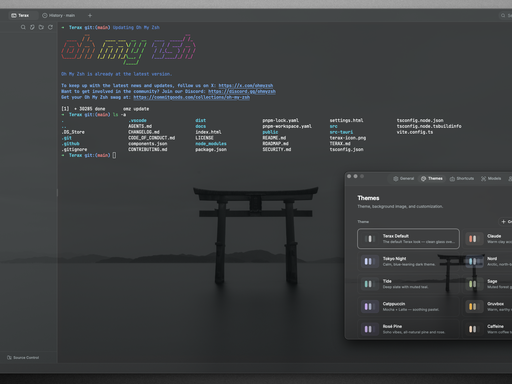Click 'node_modules' in the terminal listing
This screenshot has height=384, width=512.
pos(211,144)
